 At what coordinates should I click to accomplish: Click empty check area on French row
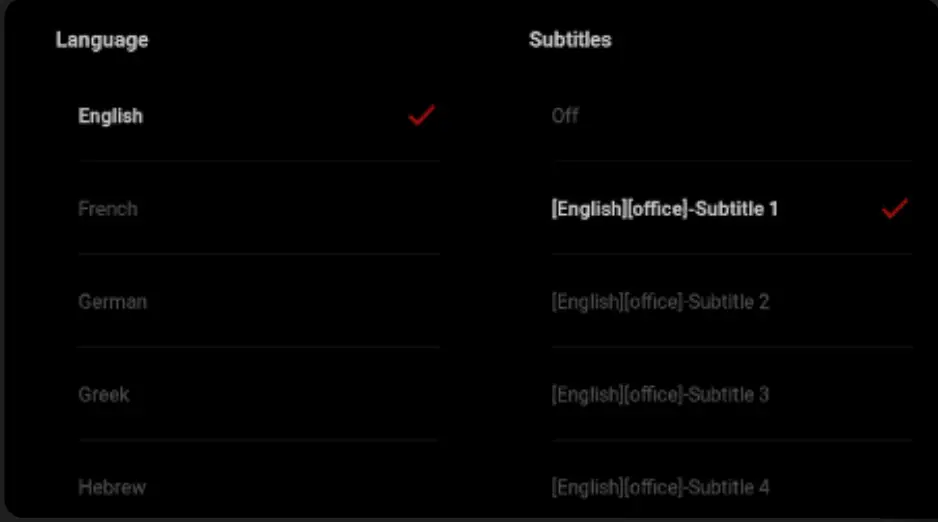pyautogui.click(x=422, y=209)
